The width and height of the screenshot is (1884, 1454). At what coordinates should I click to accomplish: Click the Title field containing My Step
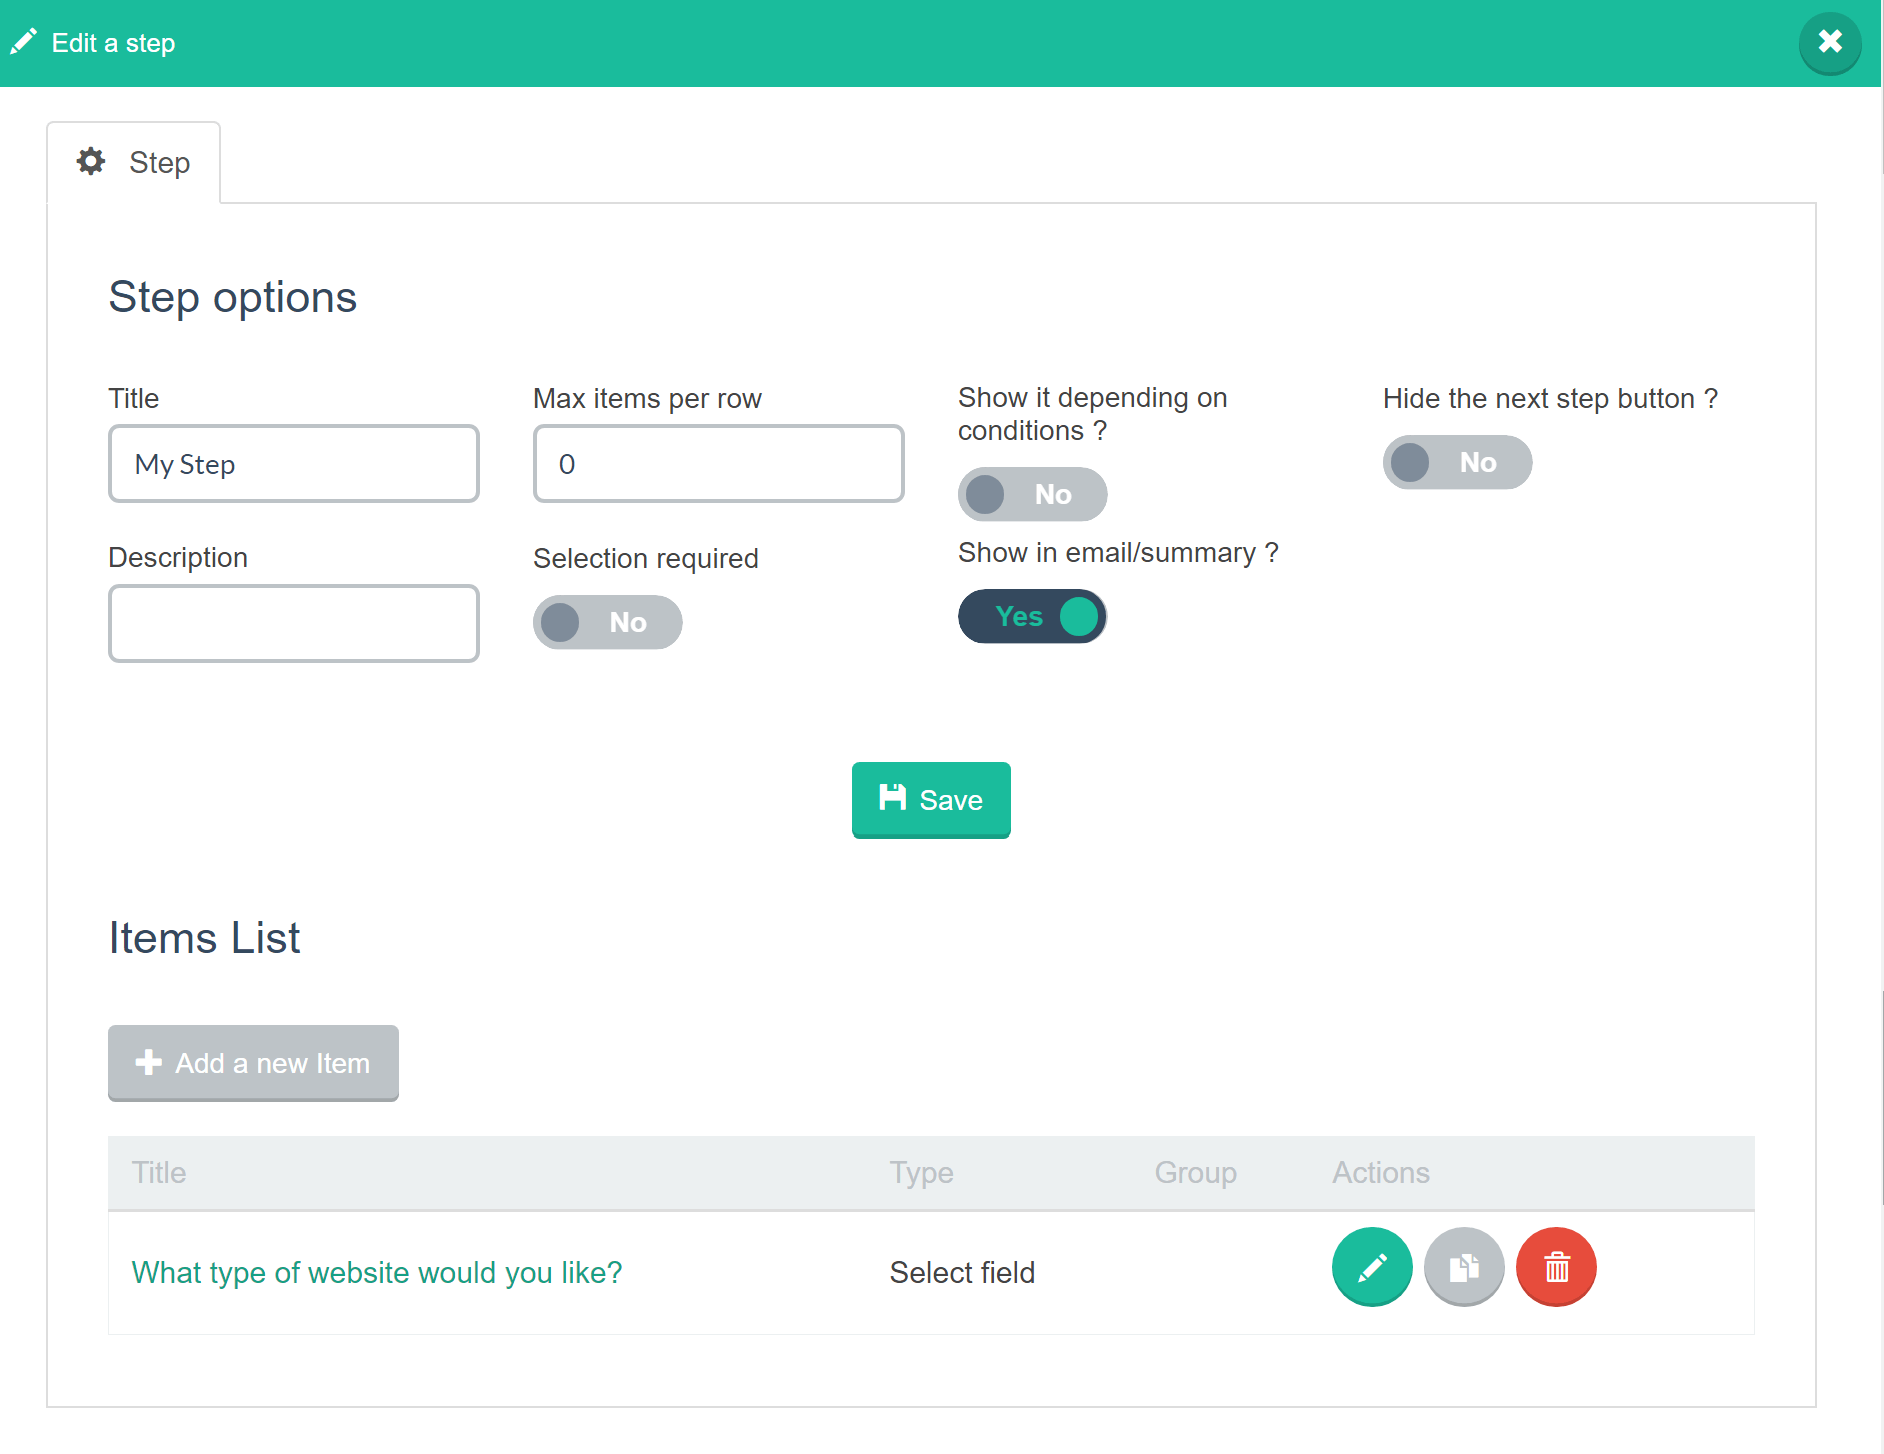(x=293, y=463)
